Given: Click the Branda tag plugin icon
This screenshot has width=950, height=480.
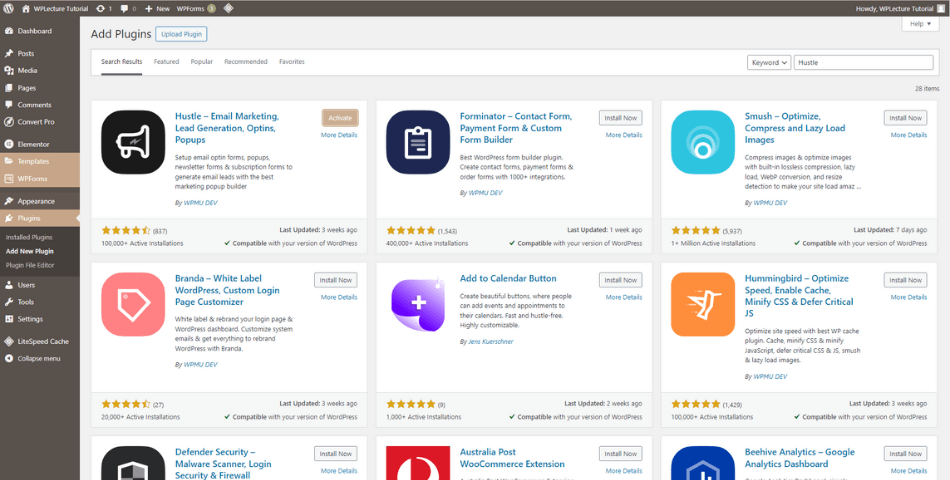Looking at the screenshot, I should 133,304.
